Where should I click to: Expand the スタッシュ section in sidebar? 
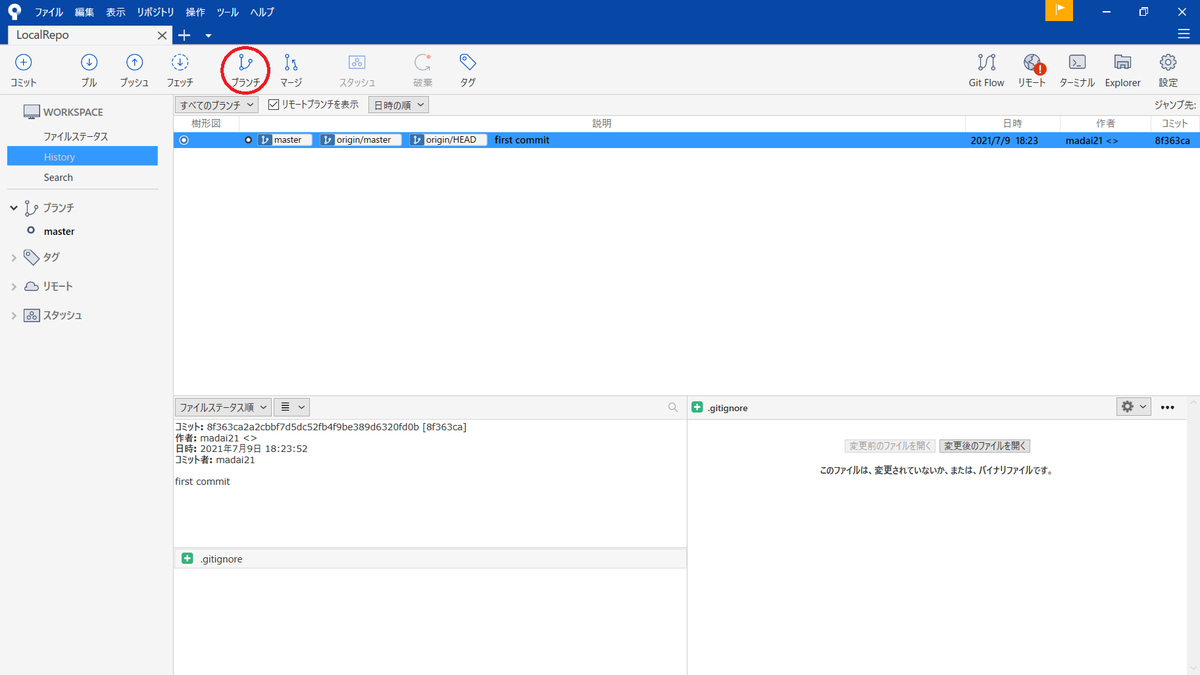(x=14, y=315)
